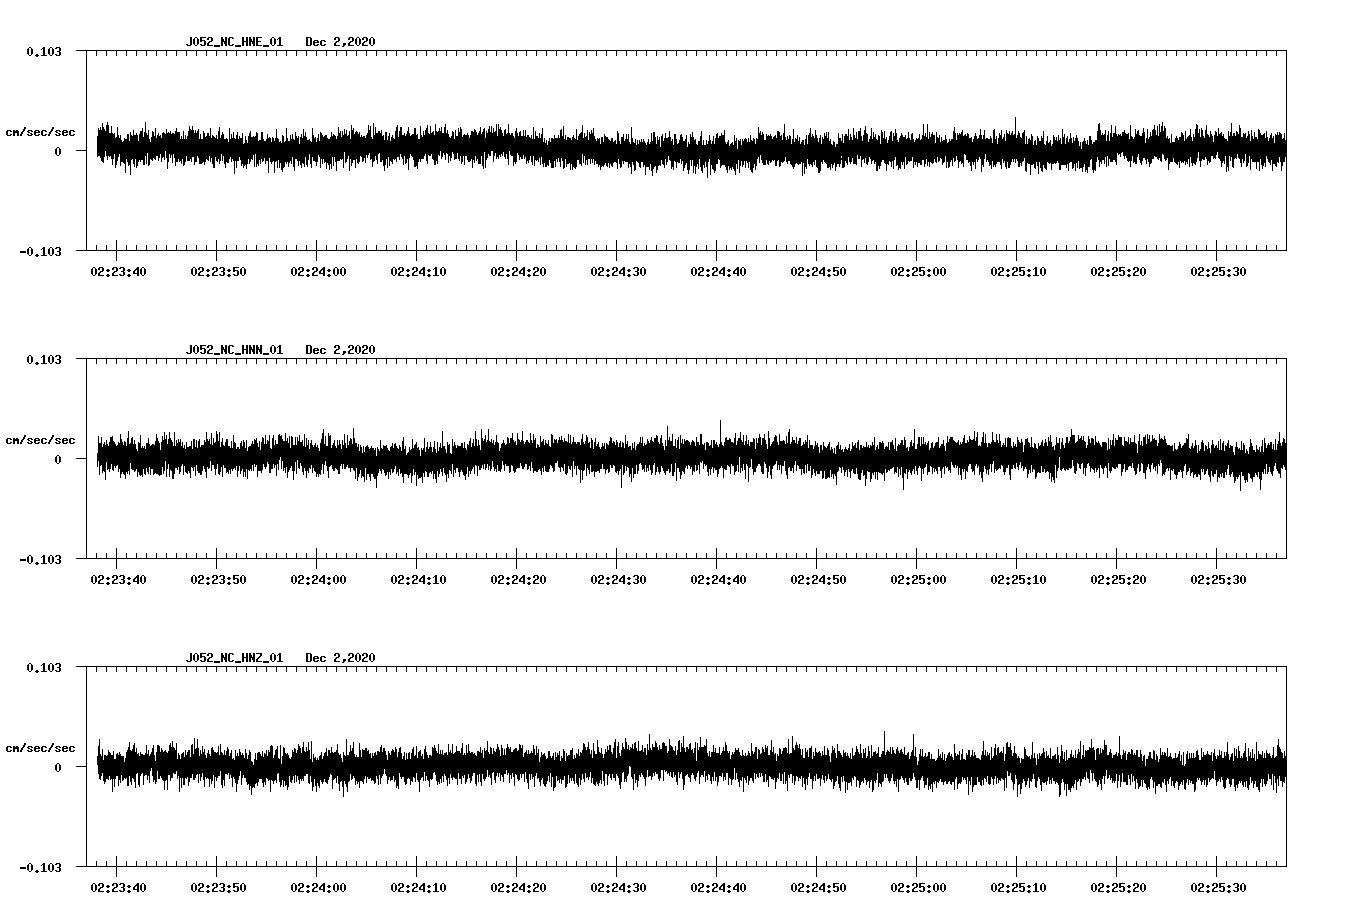Click the cm/sec/sec axis label on top plot

[39, 131]
